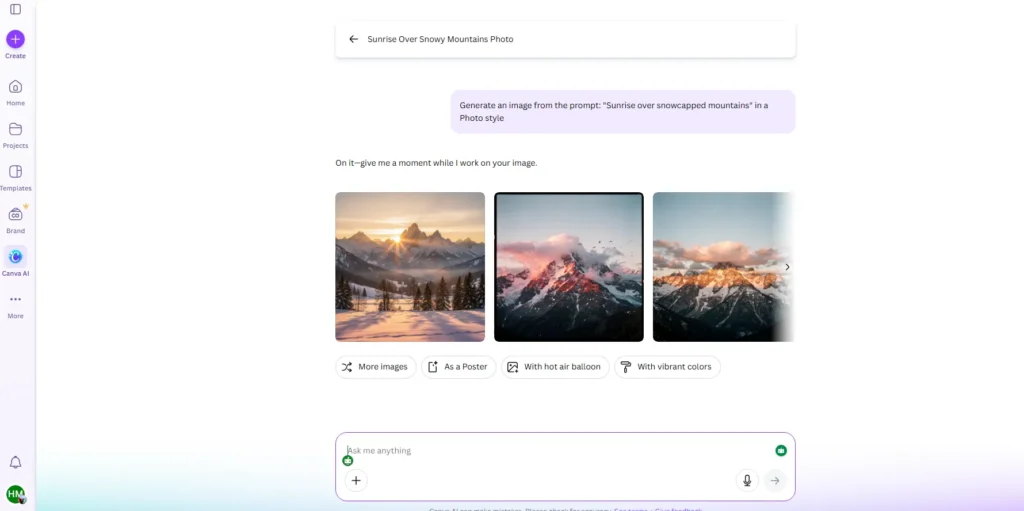Click the As a Poster suggestion
1024x511 pixels.
[458, 367]
